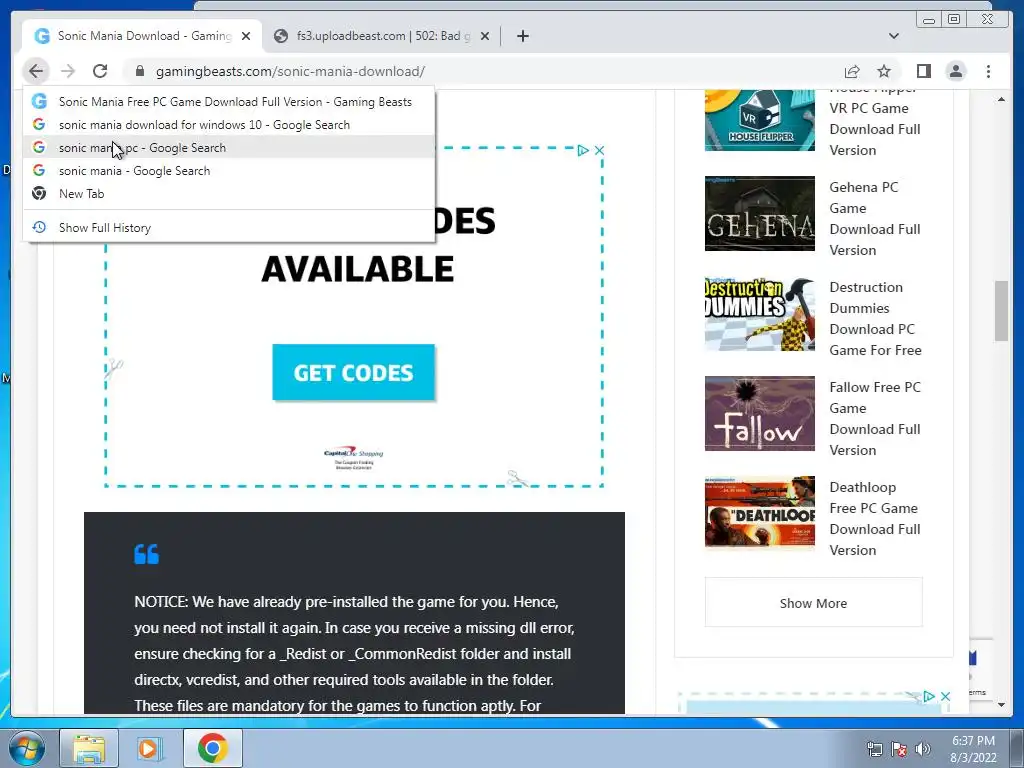
Task: Click the Chrome taskbar icon
Action: click(x=212, y=748)
